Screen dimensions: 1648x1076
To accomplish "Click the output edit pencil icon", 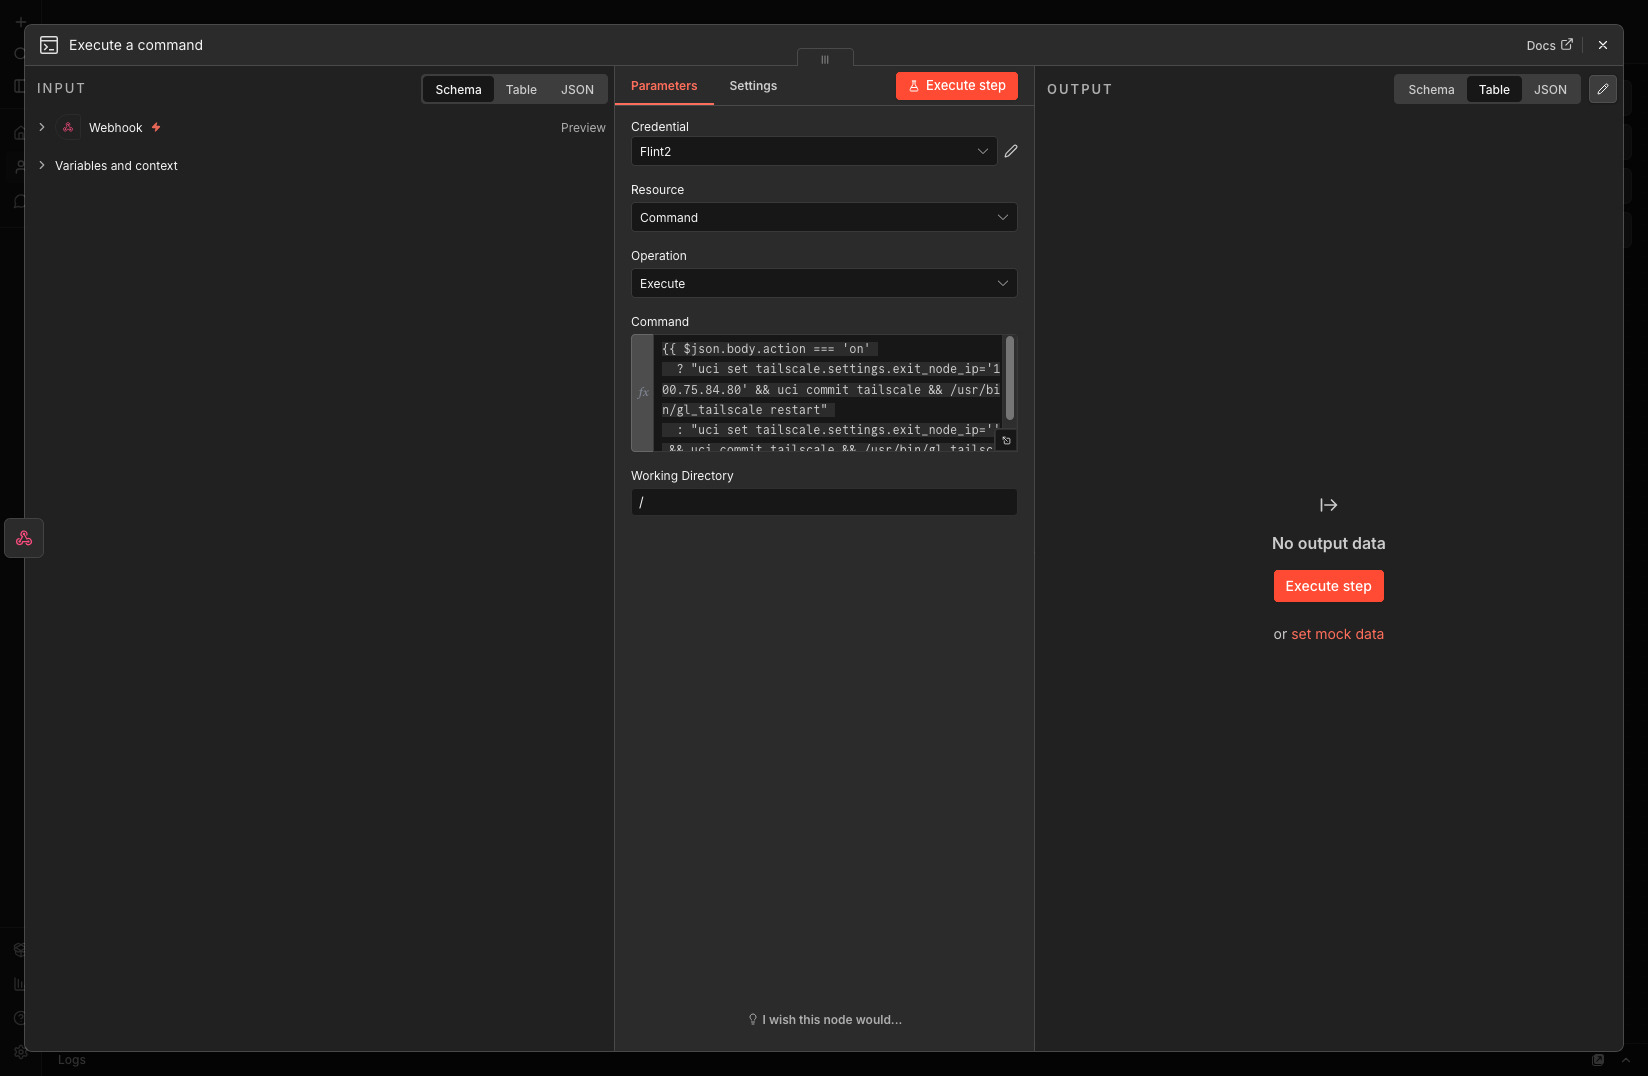I will pyautogui.click(x=1603, y=89).
